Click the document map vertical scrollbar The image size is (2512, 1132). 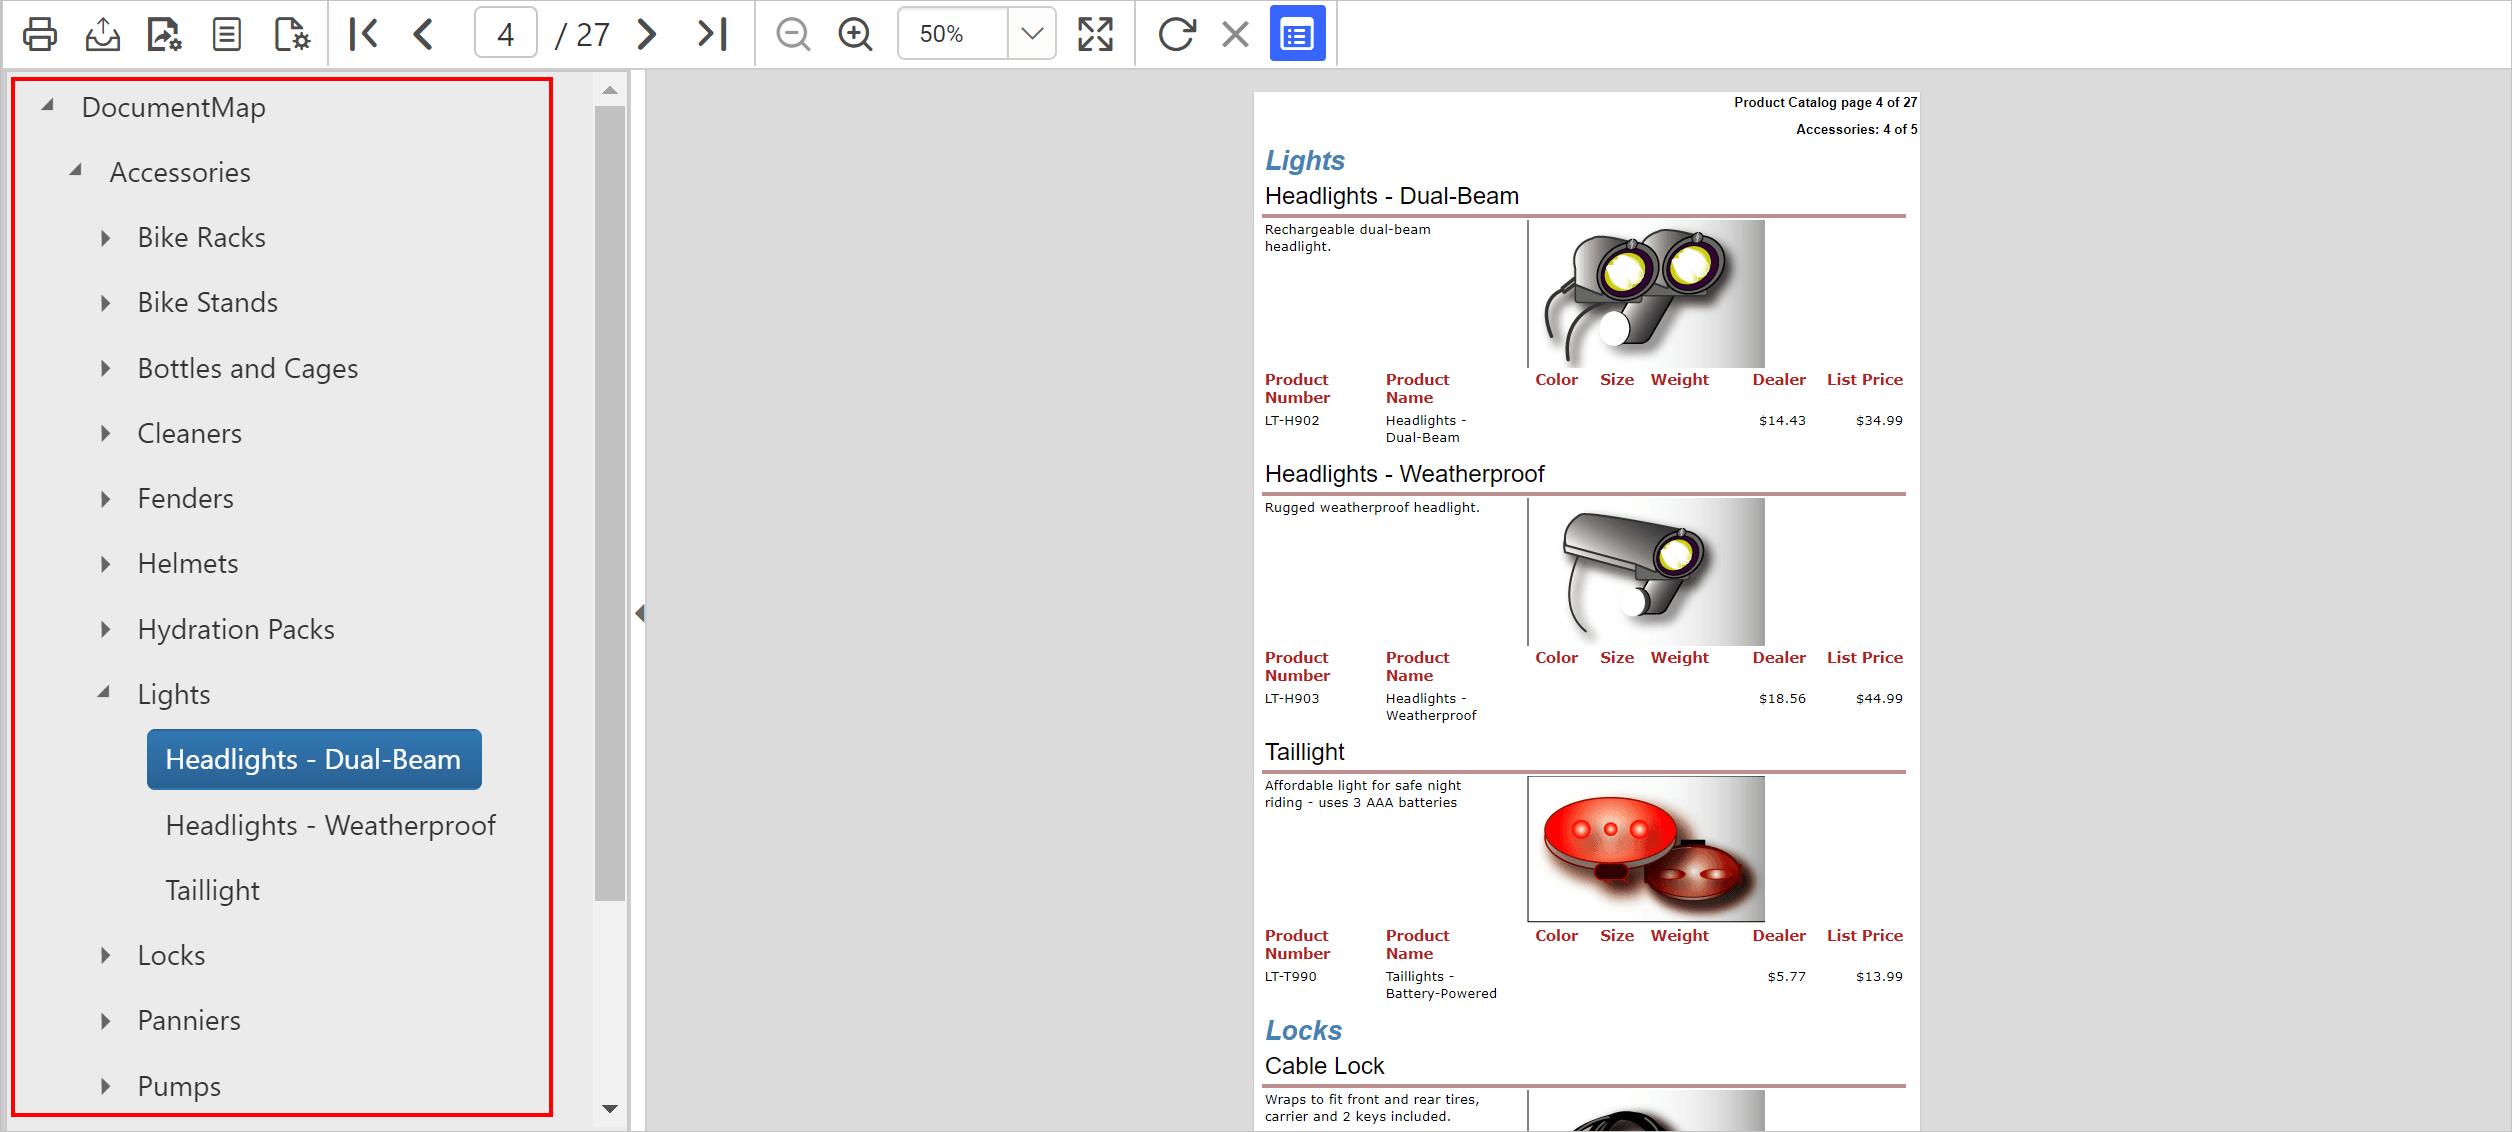tap(610, 500)
